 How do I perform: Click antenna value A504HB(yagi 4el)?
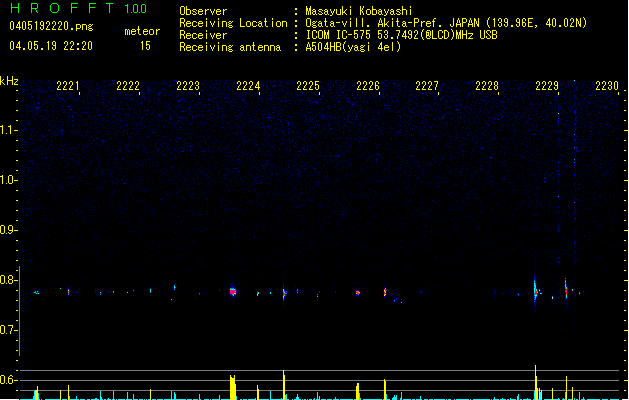pos(353,47)
